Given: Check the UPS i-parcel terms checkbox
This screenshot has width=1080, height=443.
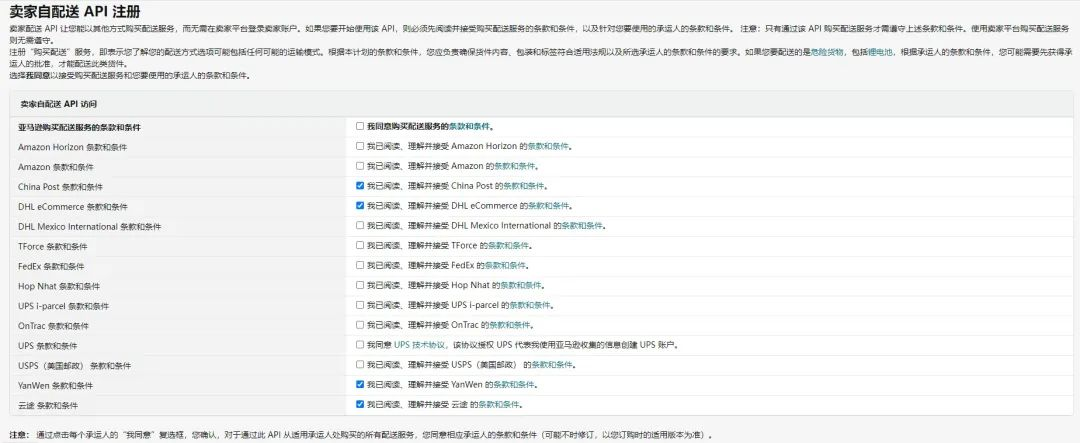Looking at the screenshot, I should click(360, 305).
